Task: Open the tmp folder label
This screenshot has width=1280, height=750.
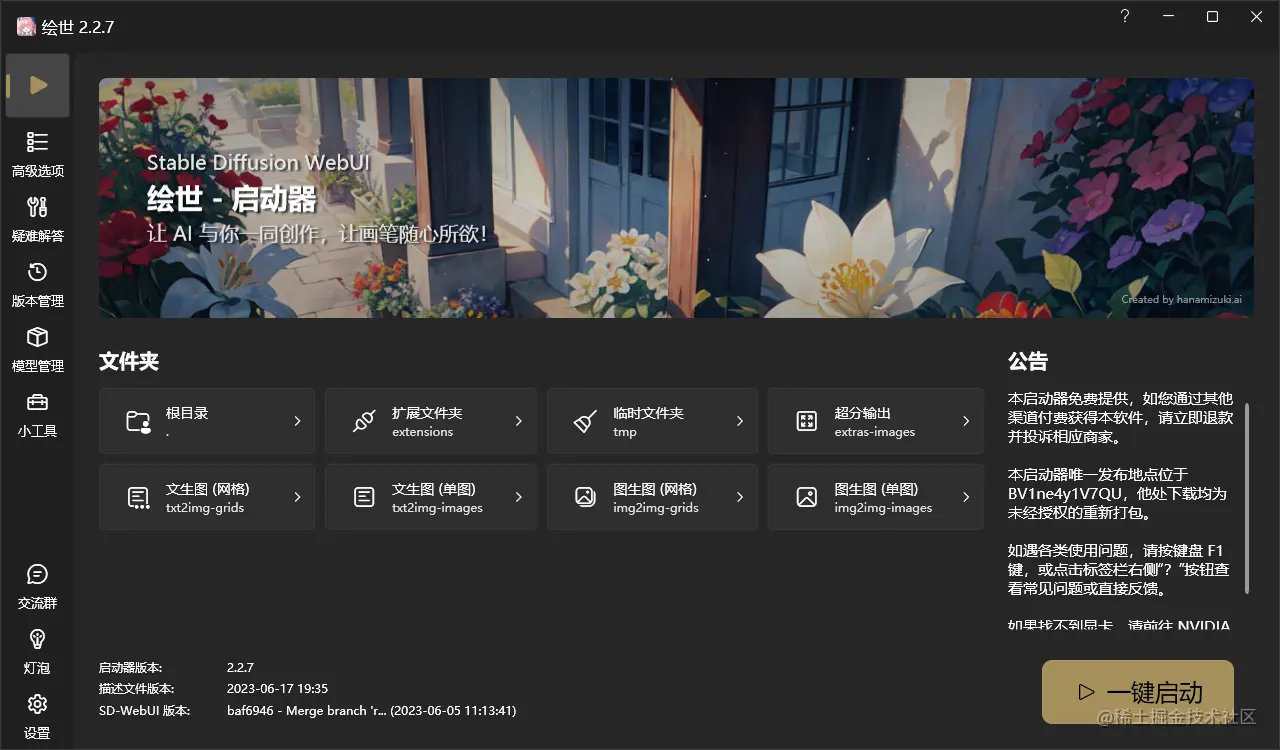Action: point(625,432)
